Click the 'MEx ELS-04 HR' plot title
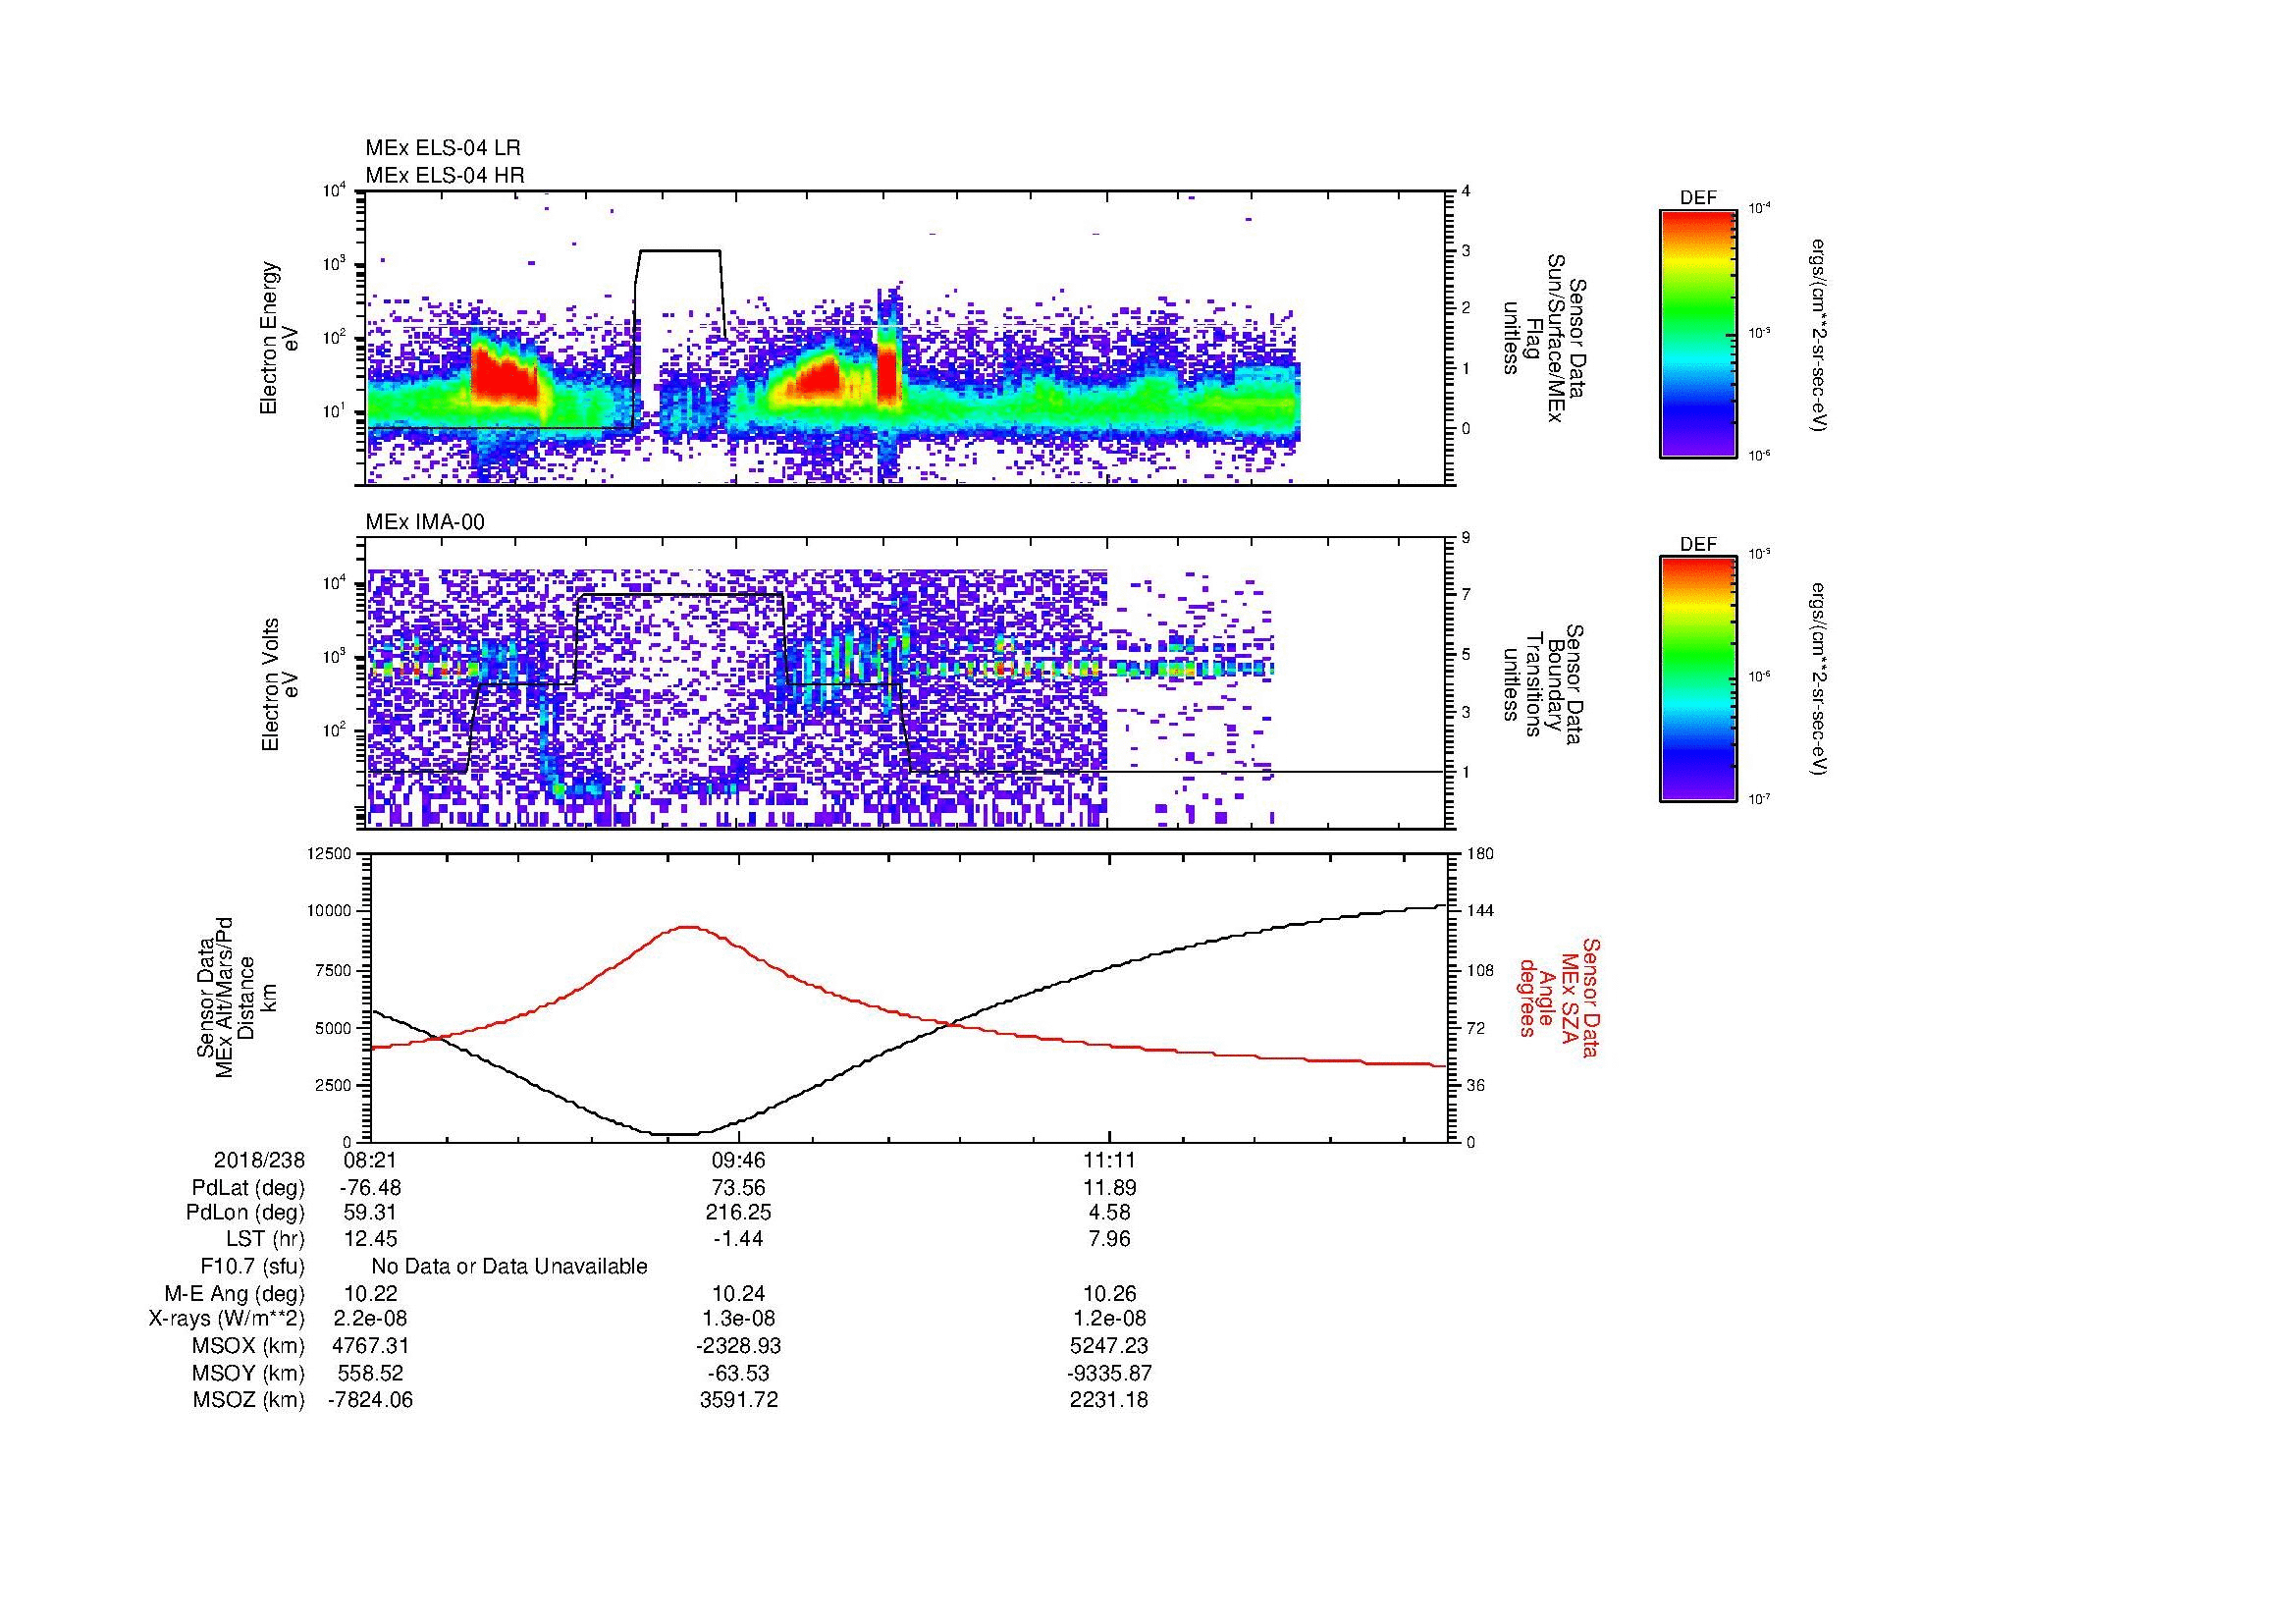This screenshot has height=1623, width=2296. click(x=445, y=175)
